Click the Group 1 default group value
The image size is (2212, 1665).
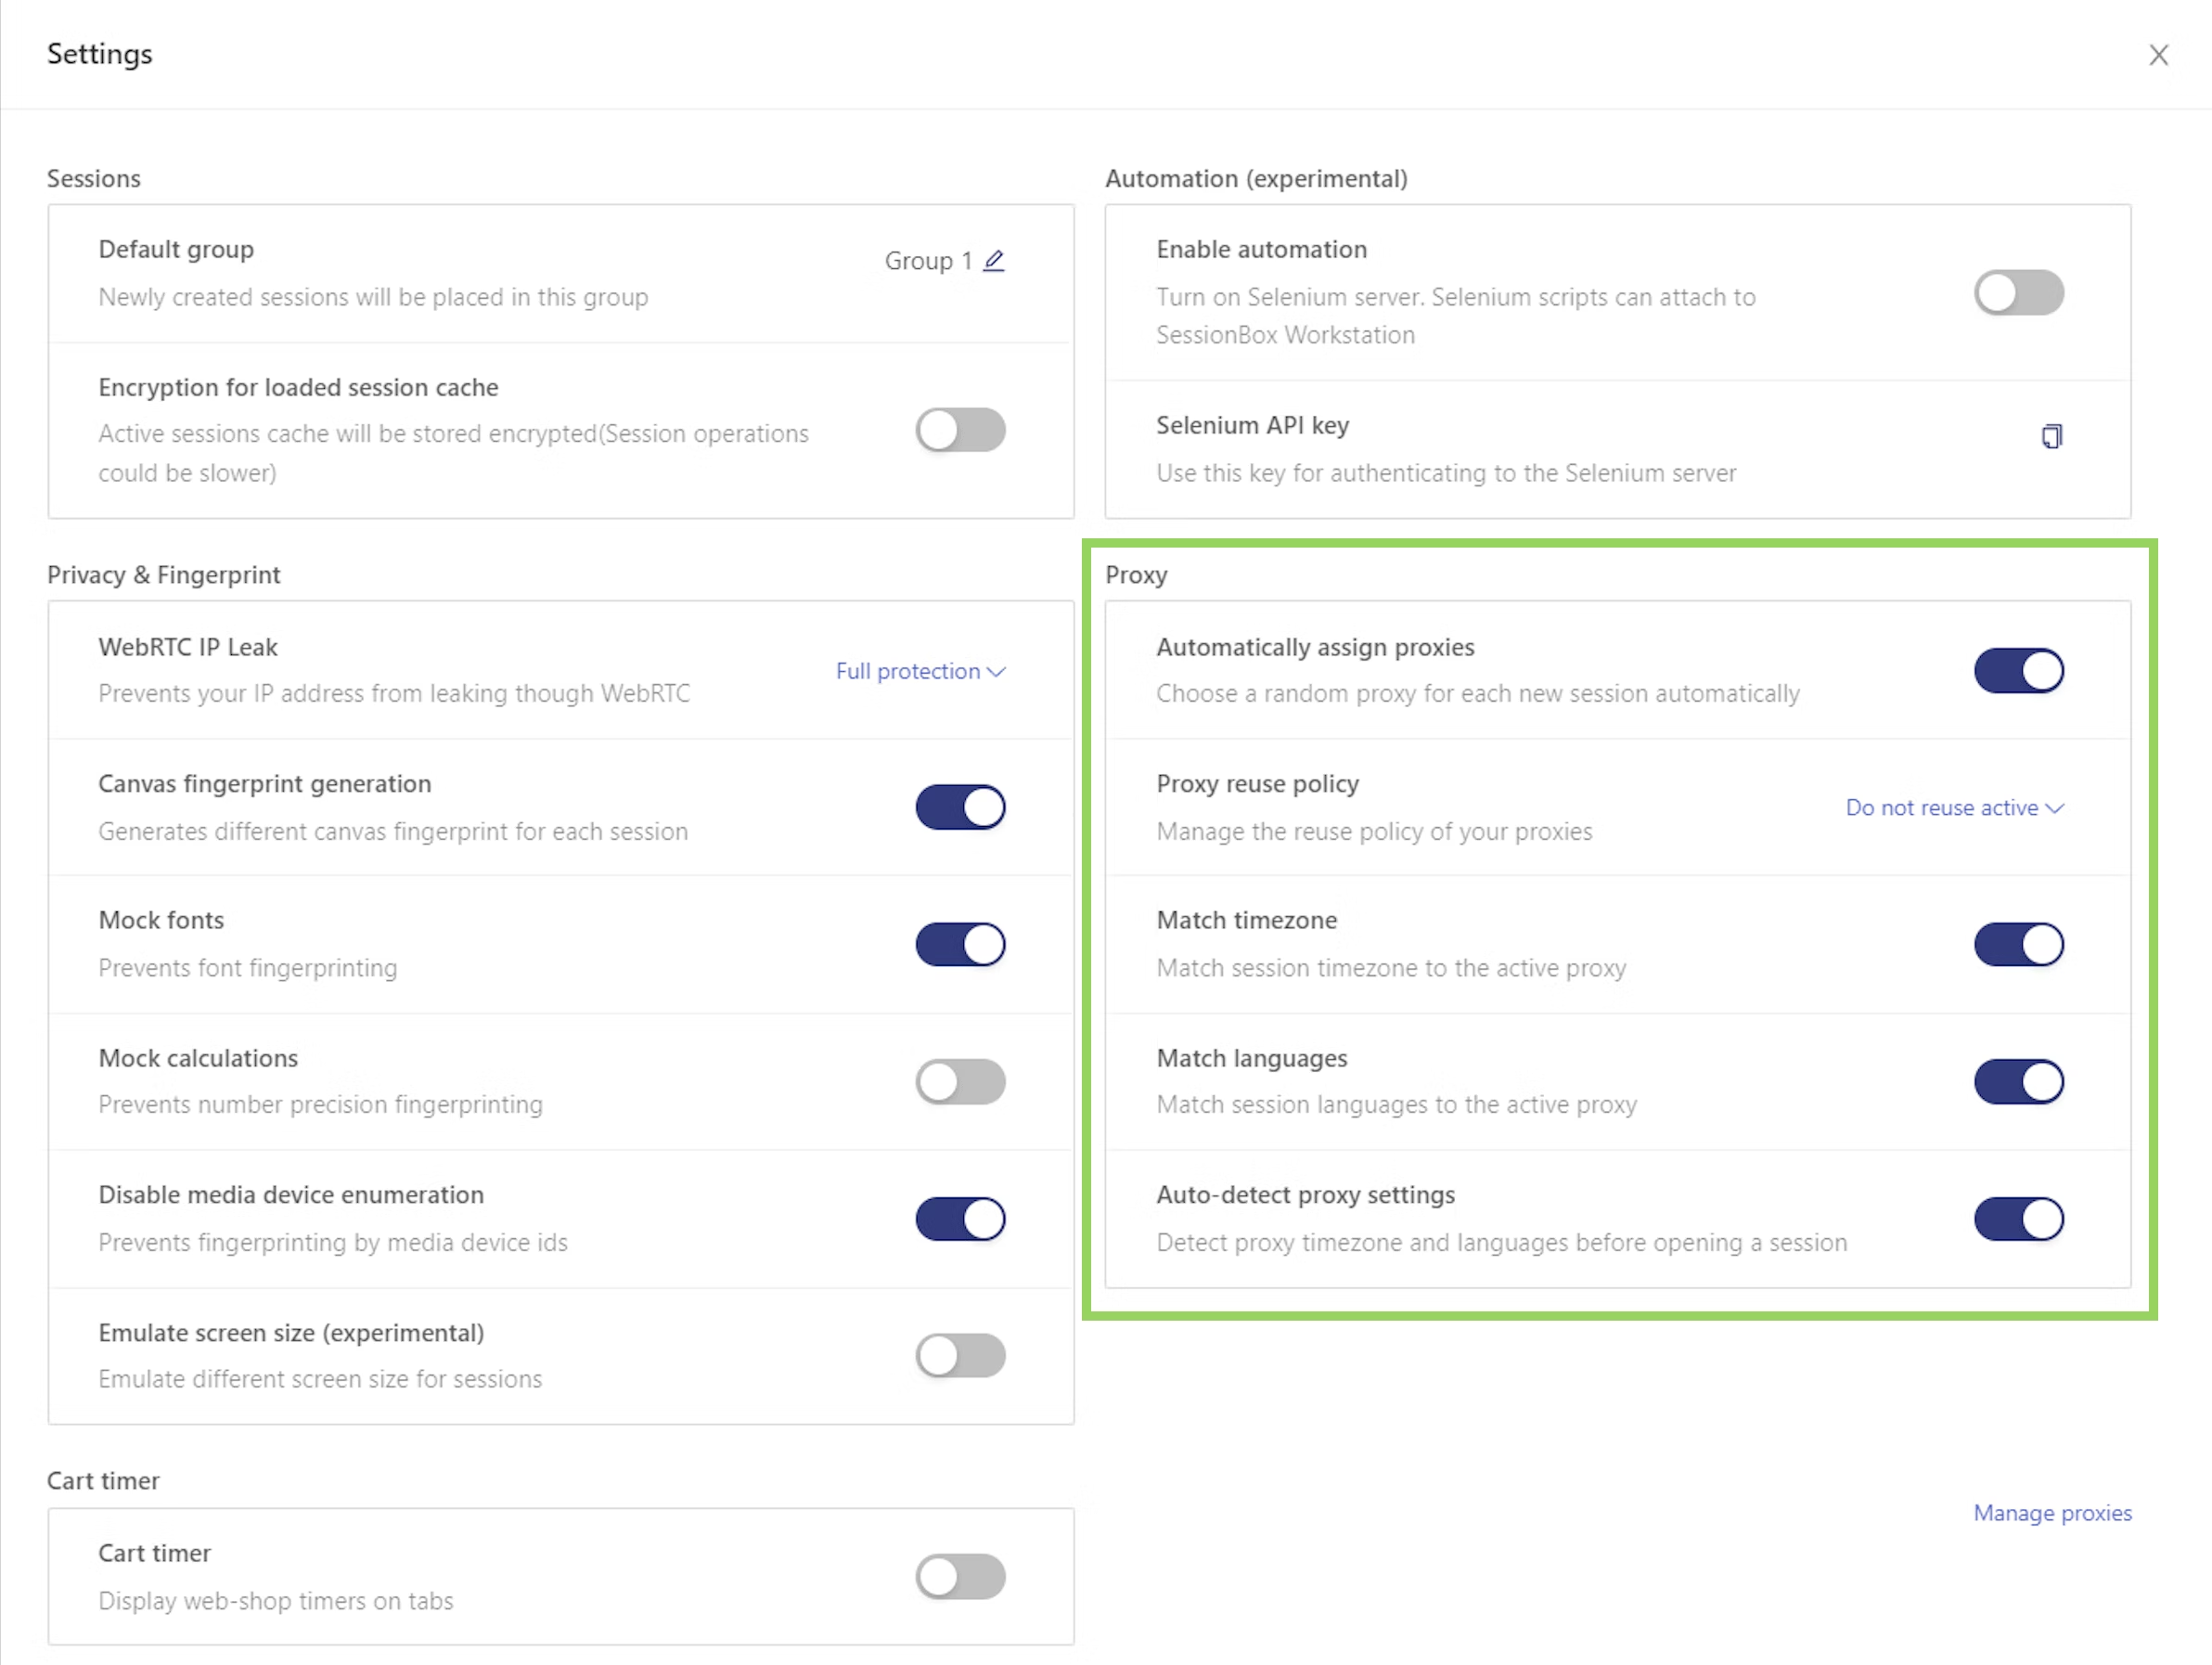pos(928,261)
